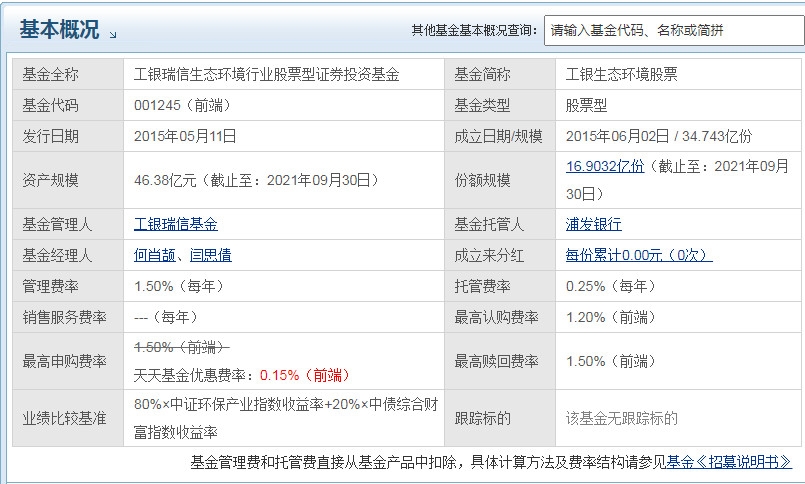805x484 pixels.
Task: Select the 份额规模 label
Action: coord(482,180)
